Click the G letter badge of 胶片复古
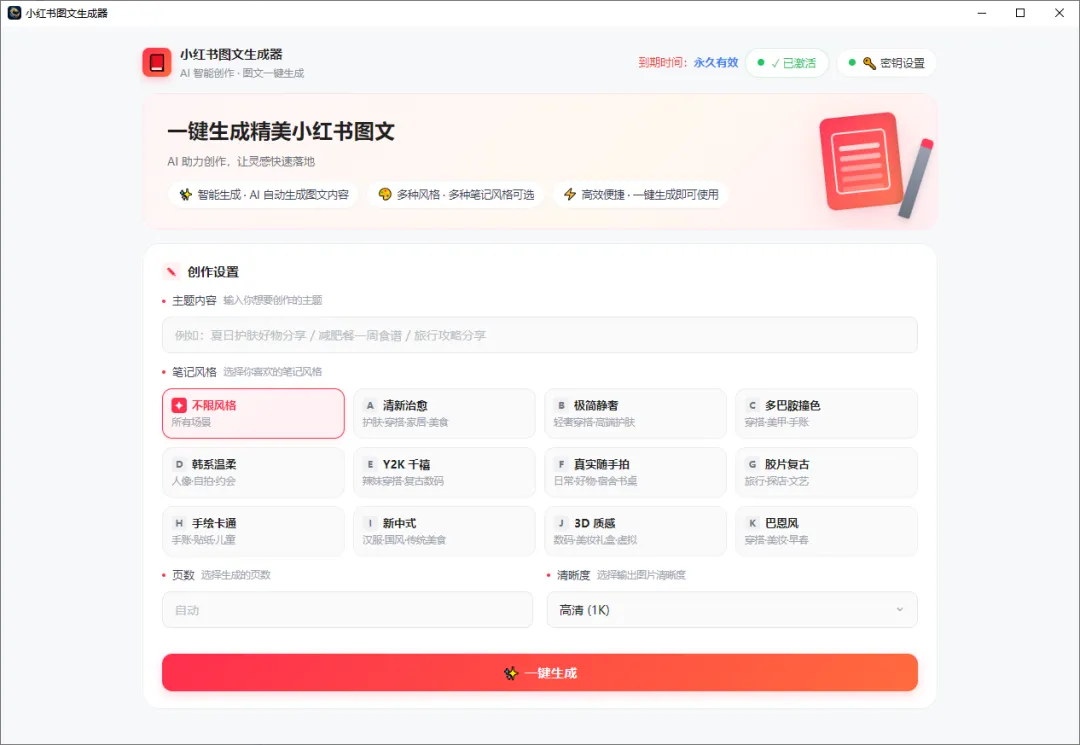Screen dimensions: 1080x745 (x=752, y=464)
